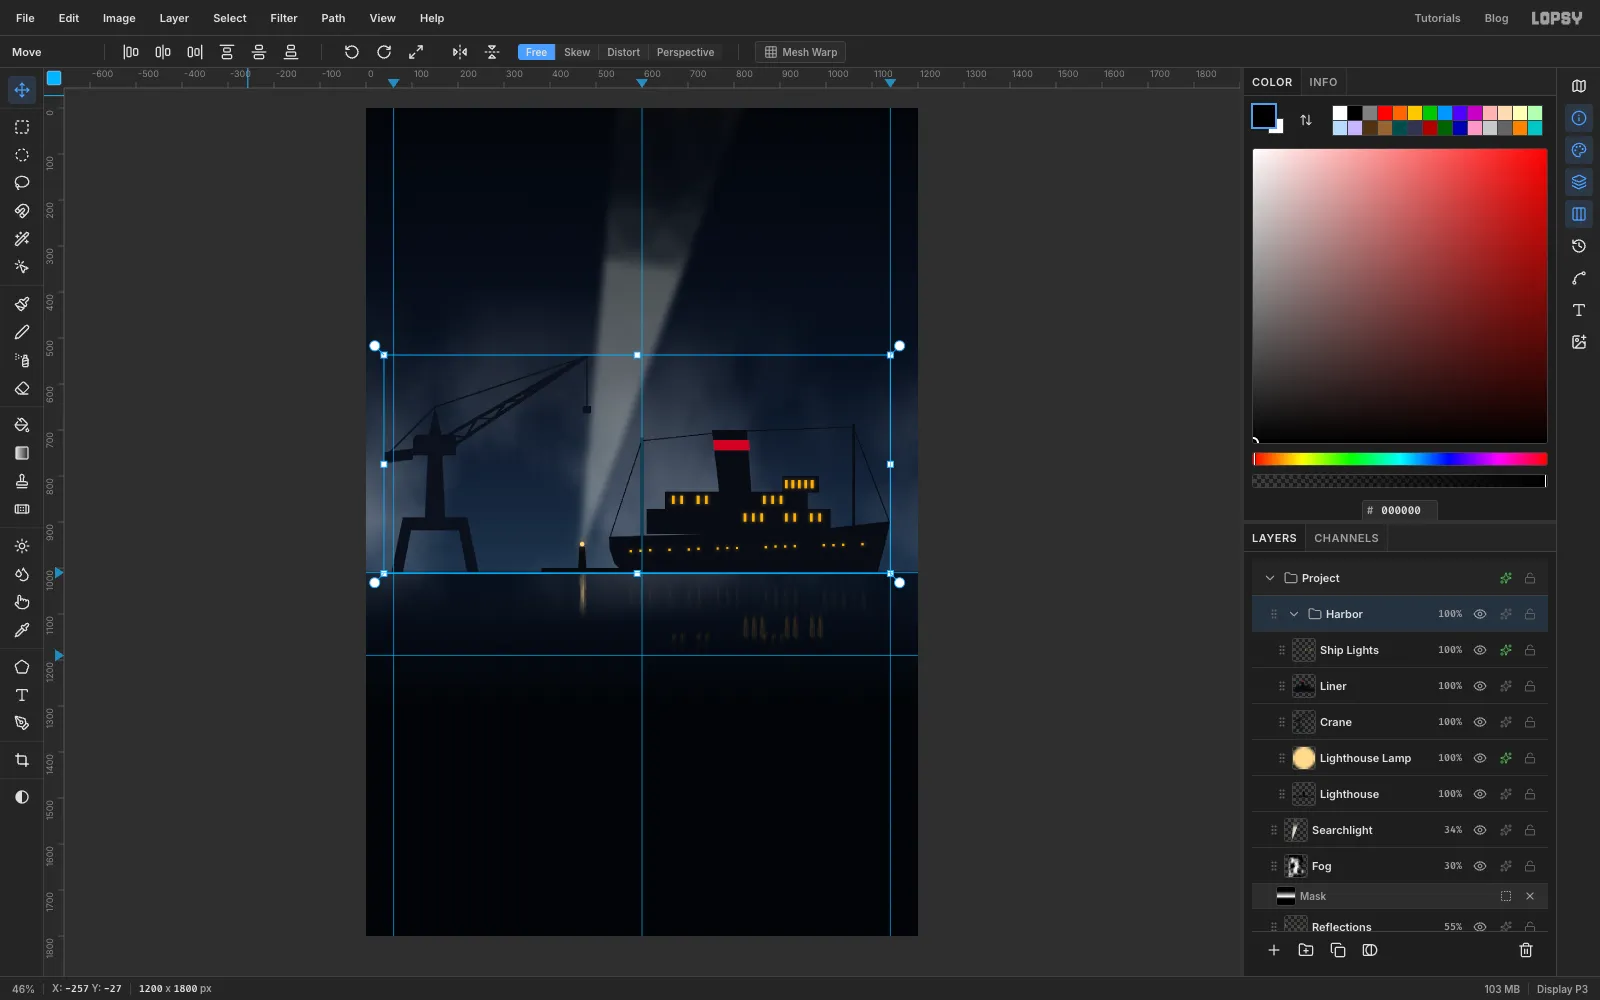Enable Skew transform mode
The width and height of the screenshot is (1600, 1000).
pos(577,52)
